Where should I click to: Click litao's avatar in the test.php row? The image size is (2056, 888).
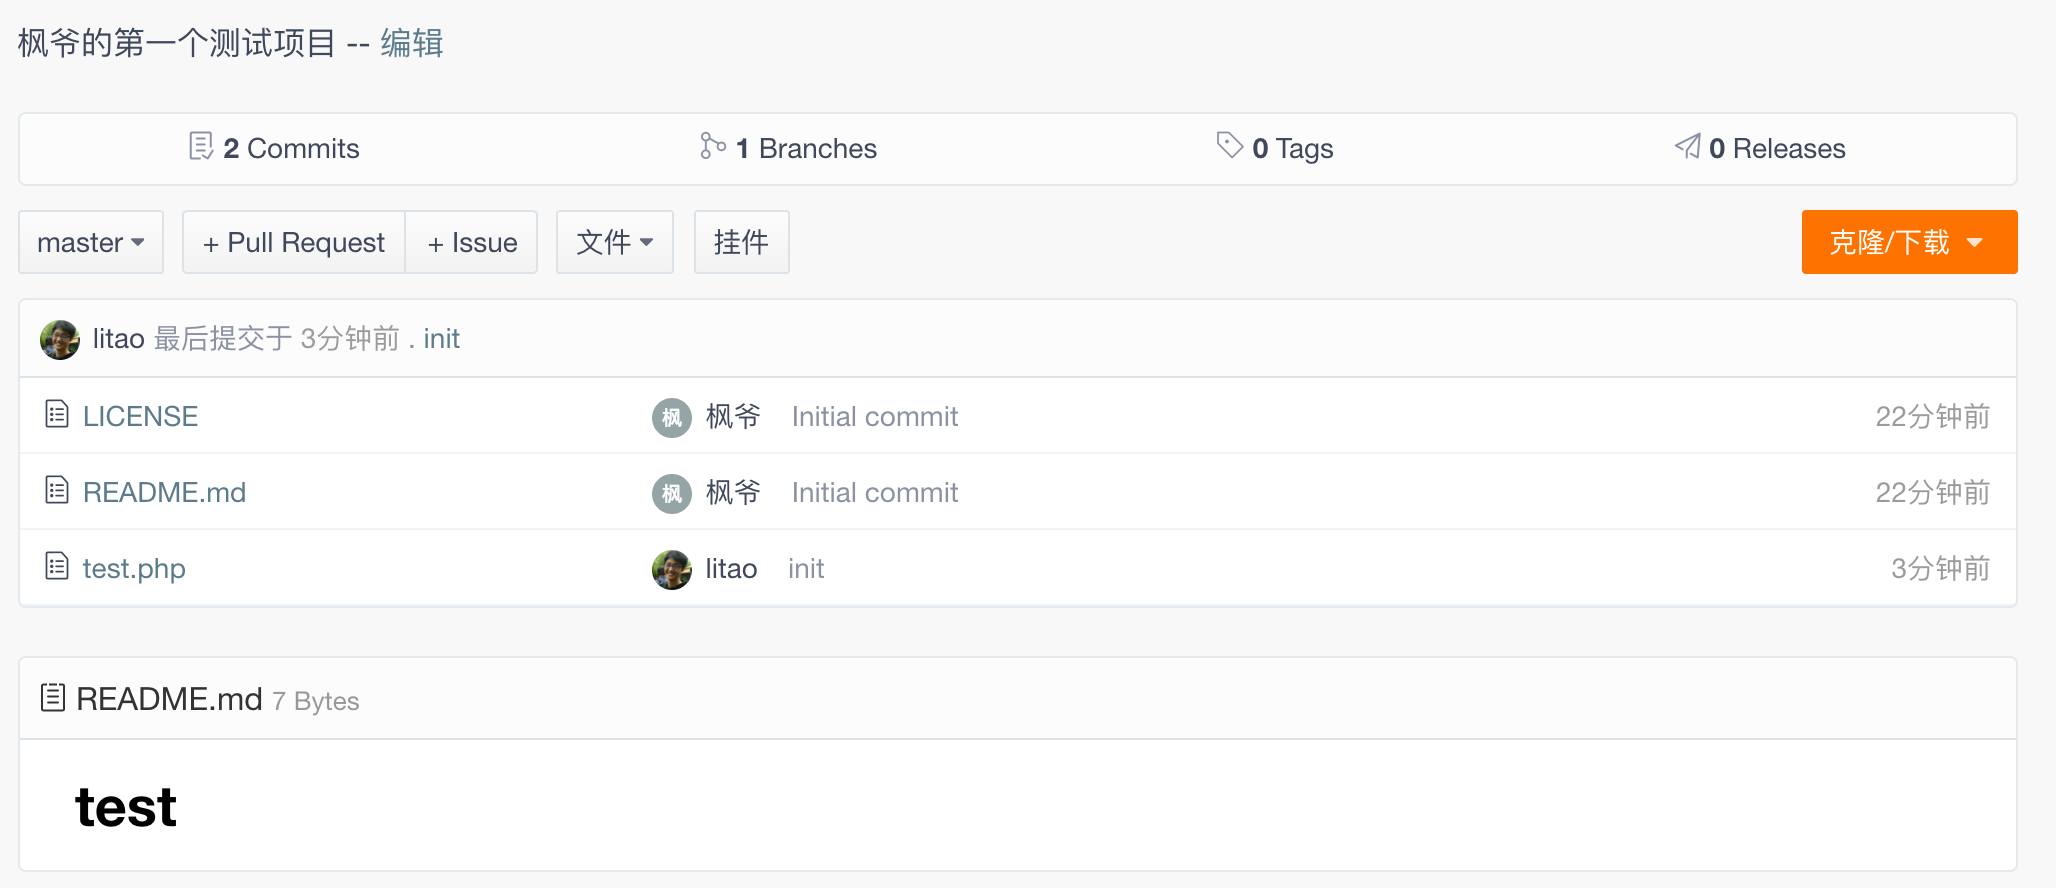[672, 569]
